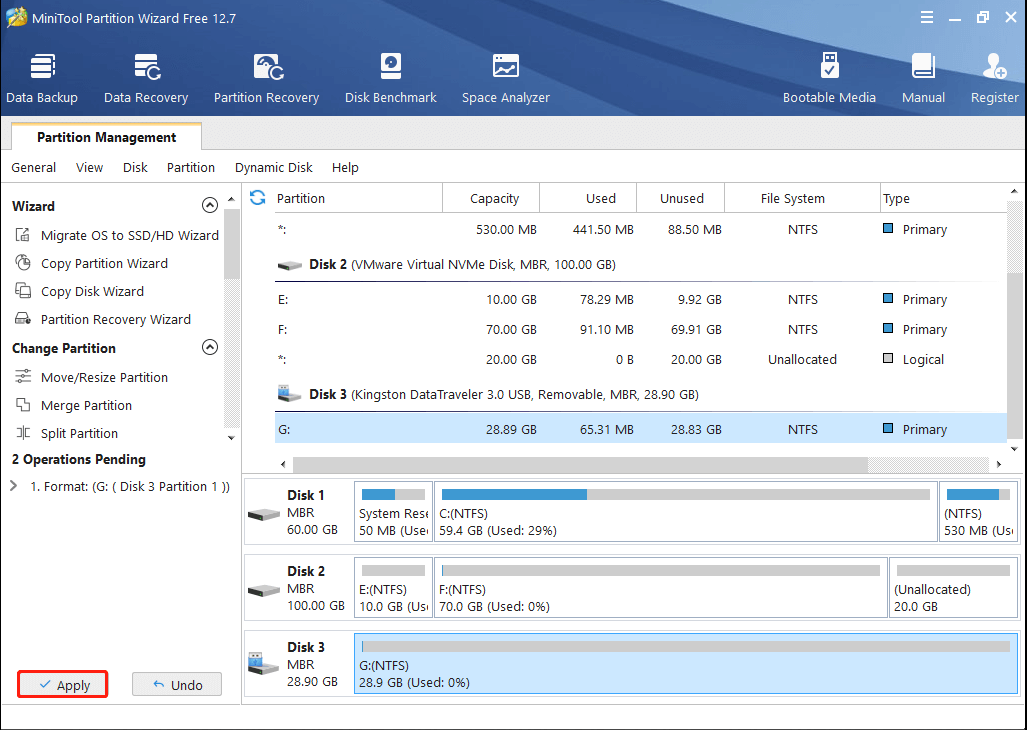Image resolution: width=1027 pixels, height=730 pixels.
Task: Select Disk 1 drive icon in disk map
Action: (264, 515)
